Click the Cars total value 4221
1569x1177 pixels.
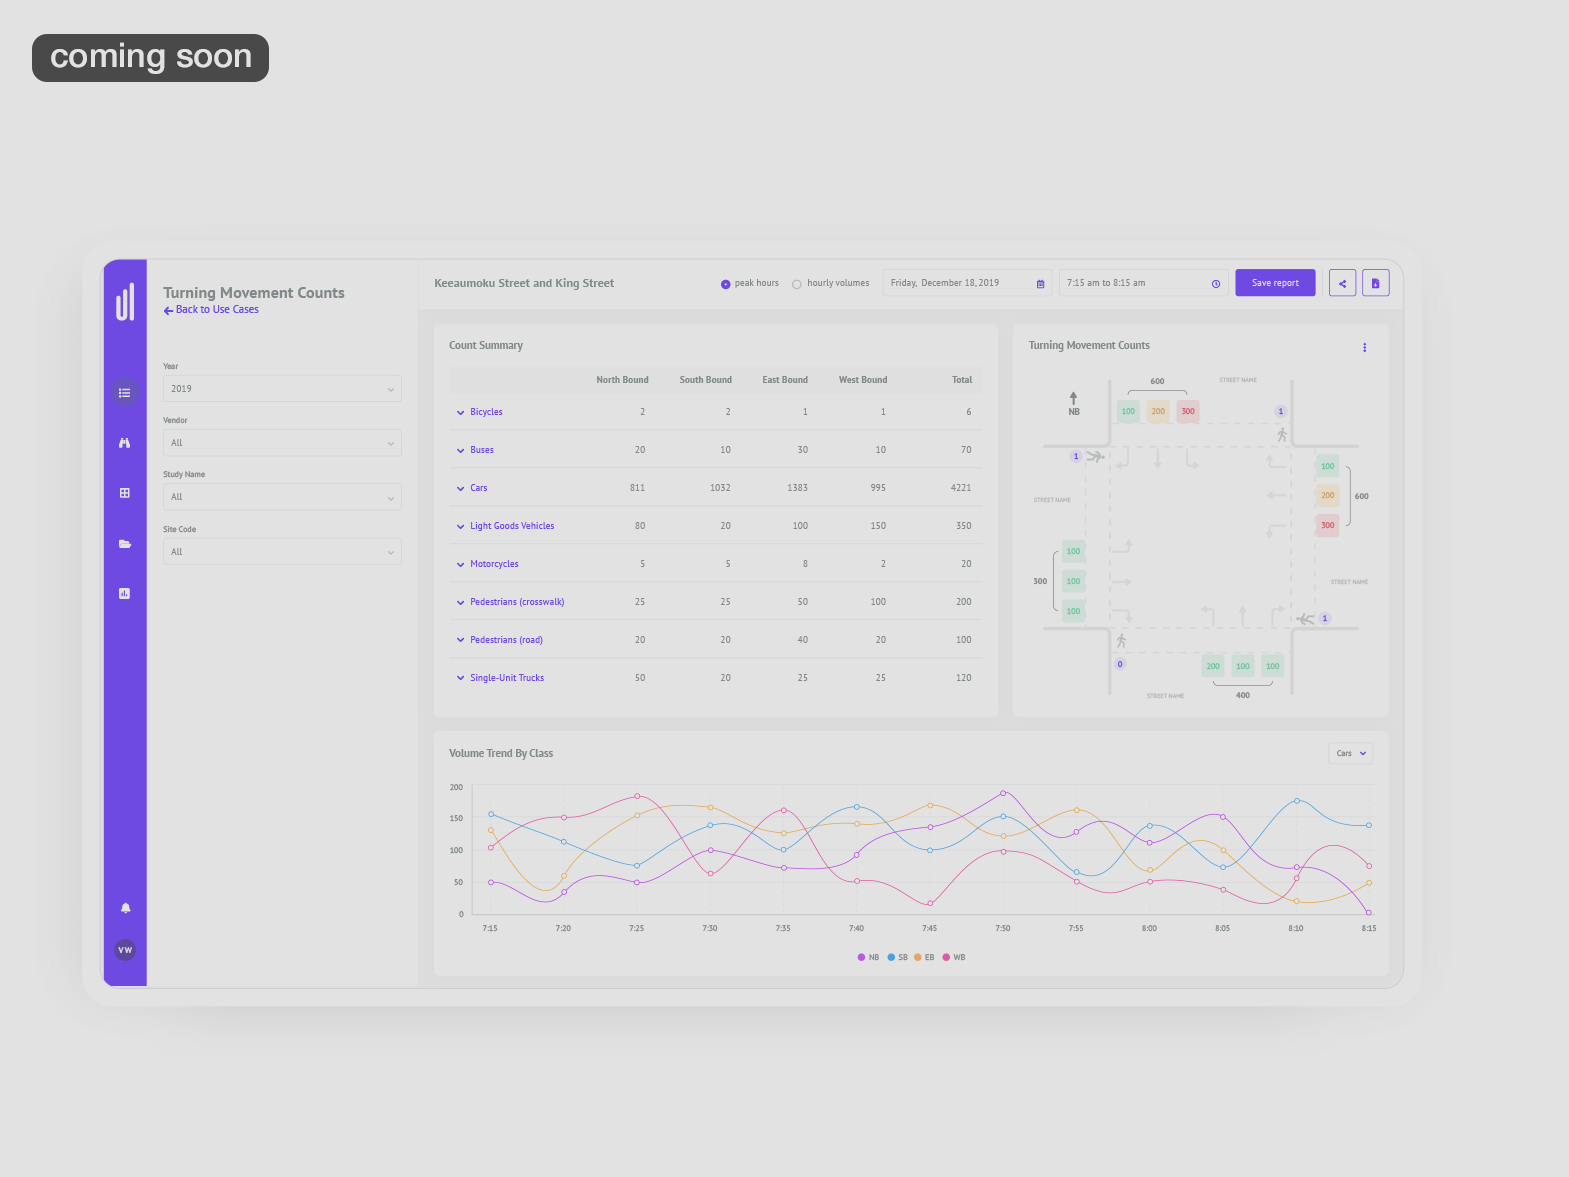coord(961,488)
